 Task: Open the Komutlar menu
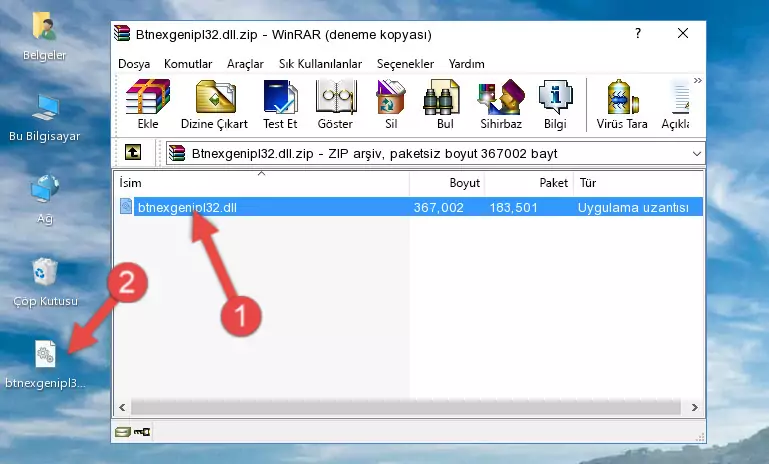[x=188, y=64]
